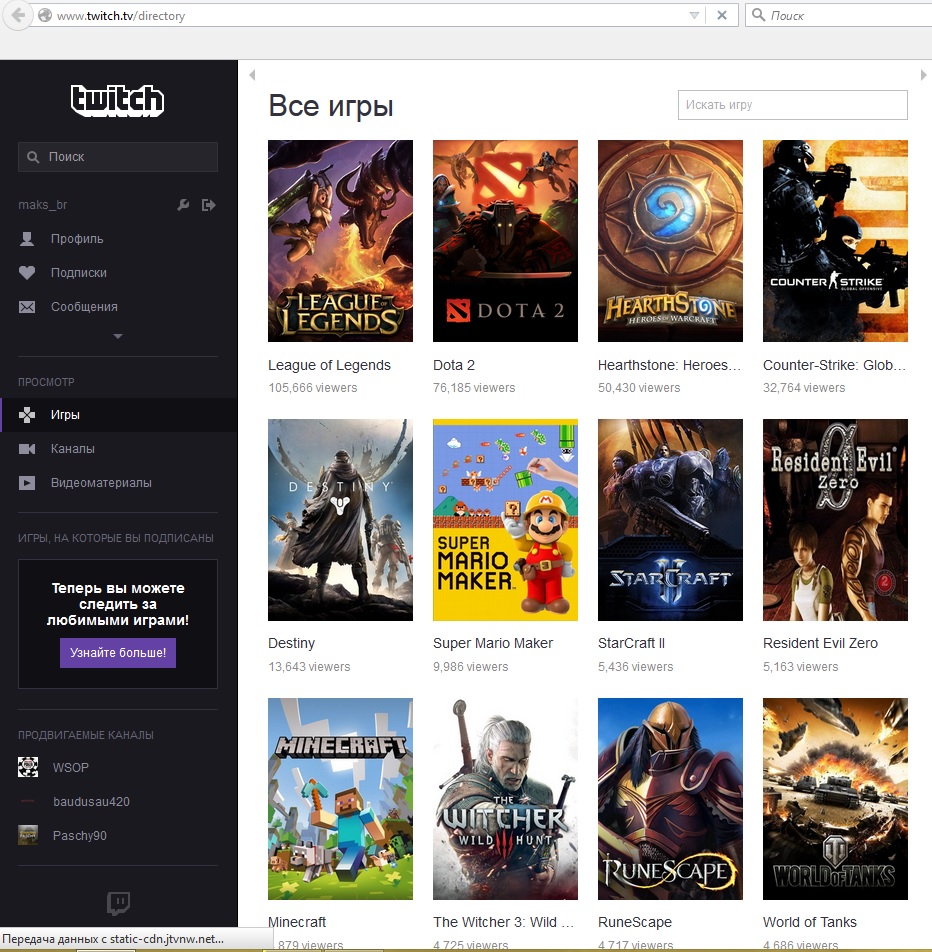Open the address bar history dropdown
This screenshot has height=952, width=932.
point(694,15)
